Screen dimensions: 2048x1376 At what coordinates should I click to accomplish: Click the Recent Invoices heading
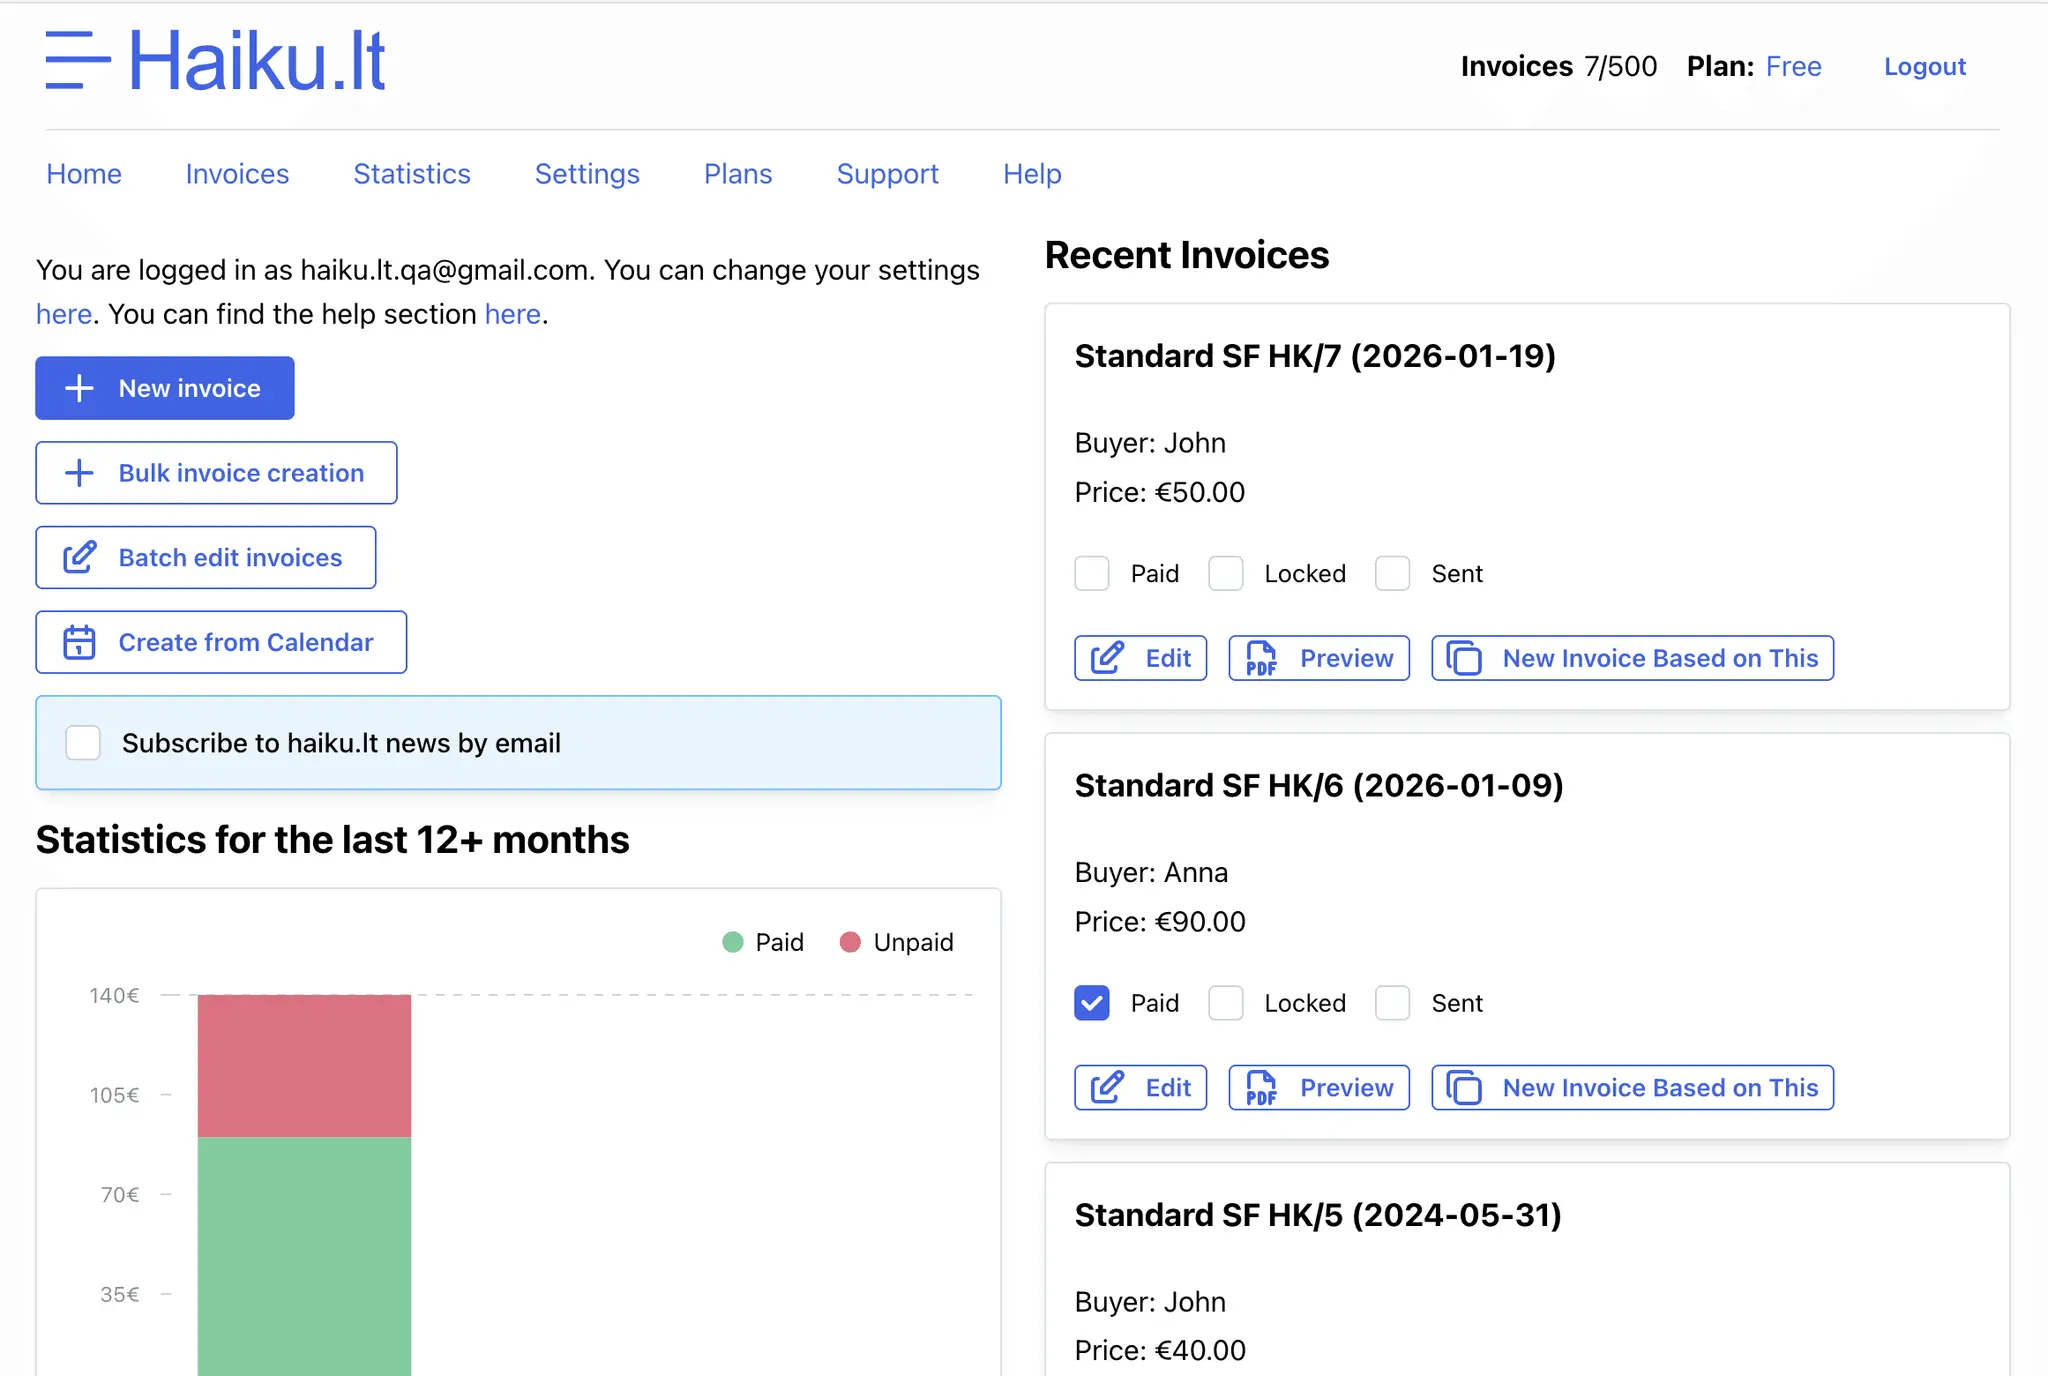1187,255
